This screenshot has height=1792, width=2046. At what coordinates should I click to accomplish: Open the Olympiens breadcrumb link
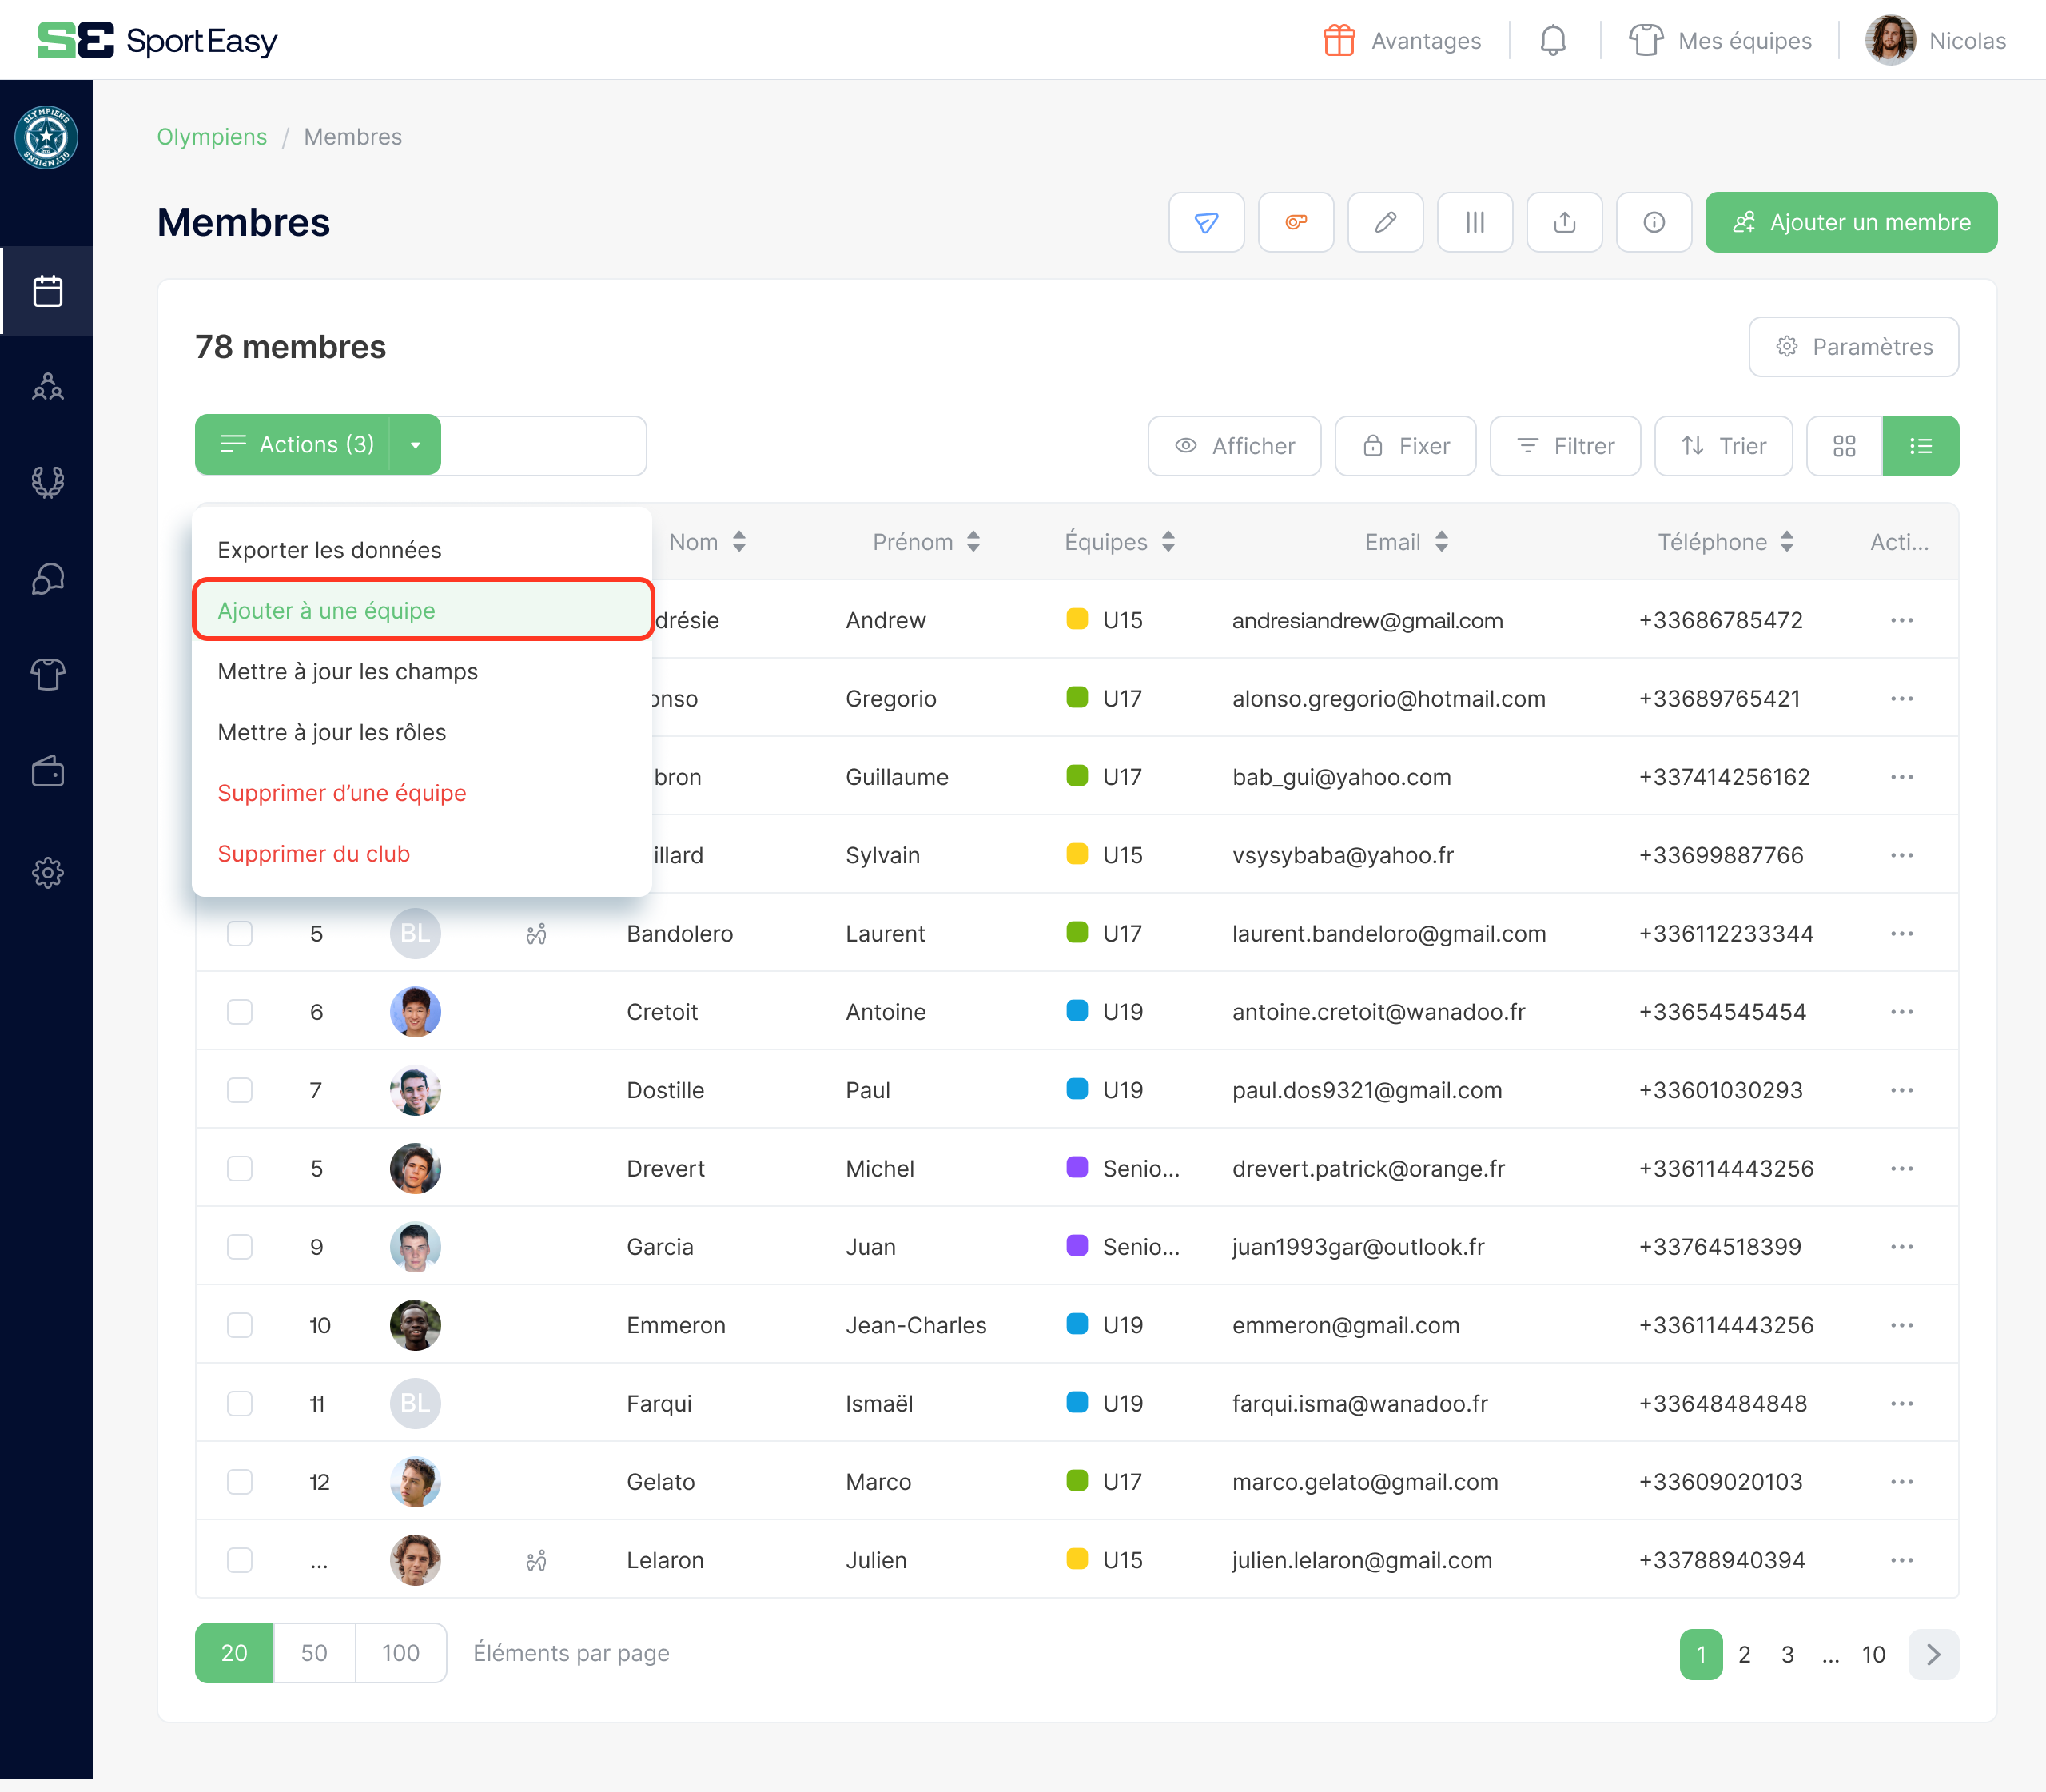(211, 137)
